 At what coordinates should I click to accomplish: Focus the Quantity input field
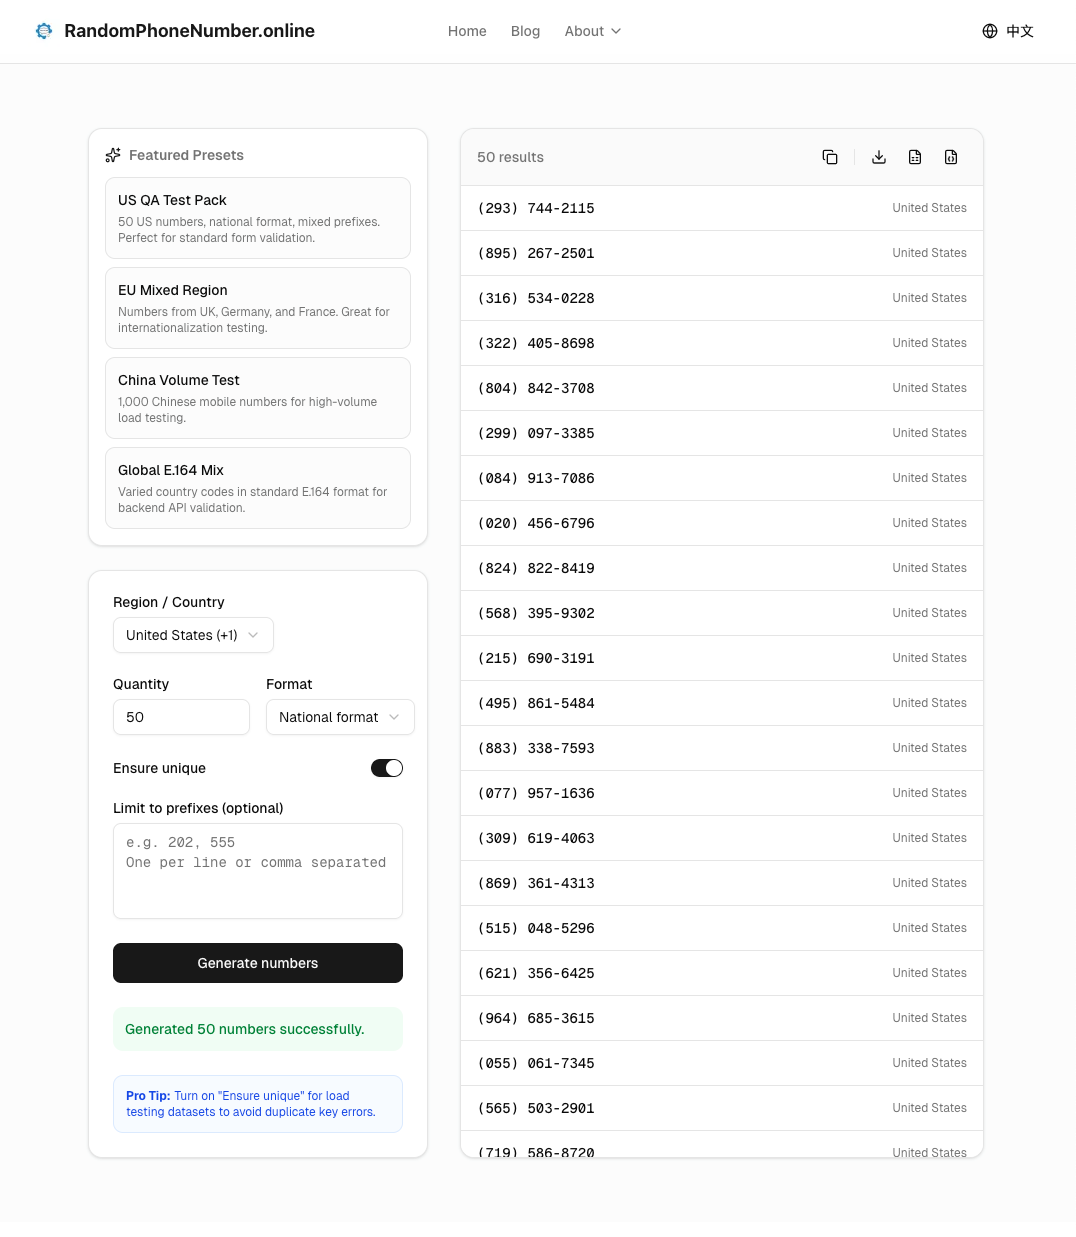click(181, 717)
